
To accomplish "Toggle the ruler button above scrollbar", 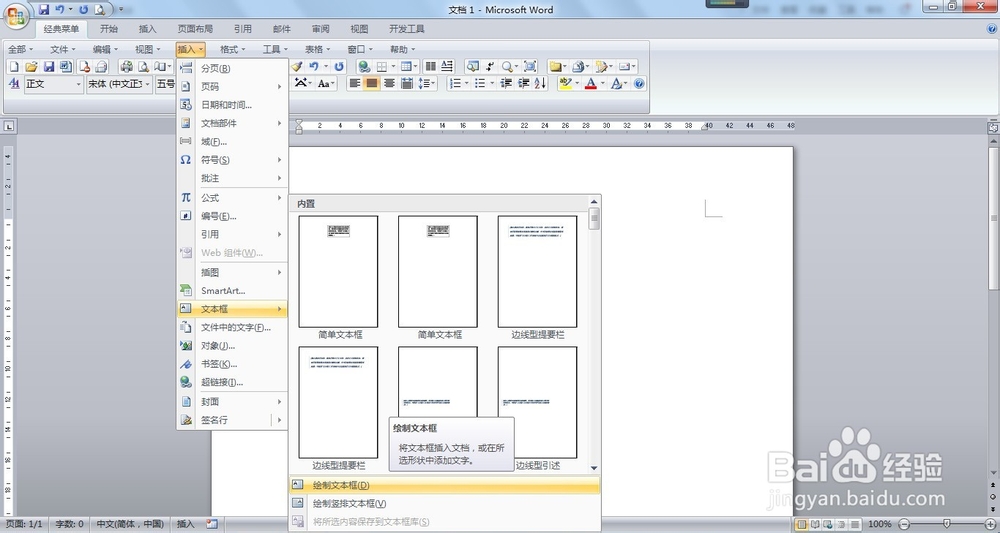I will pos(993,128).
